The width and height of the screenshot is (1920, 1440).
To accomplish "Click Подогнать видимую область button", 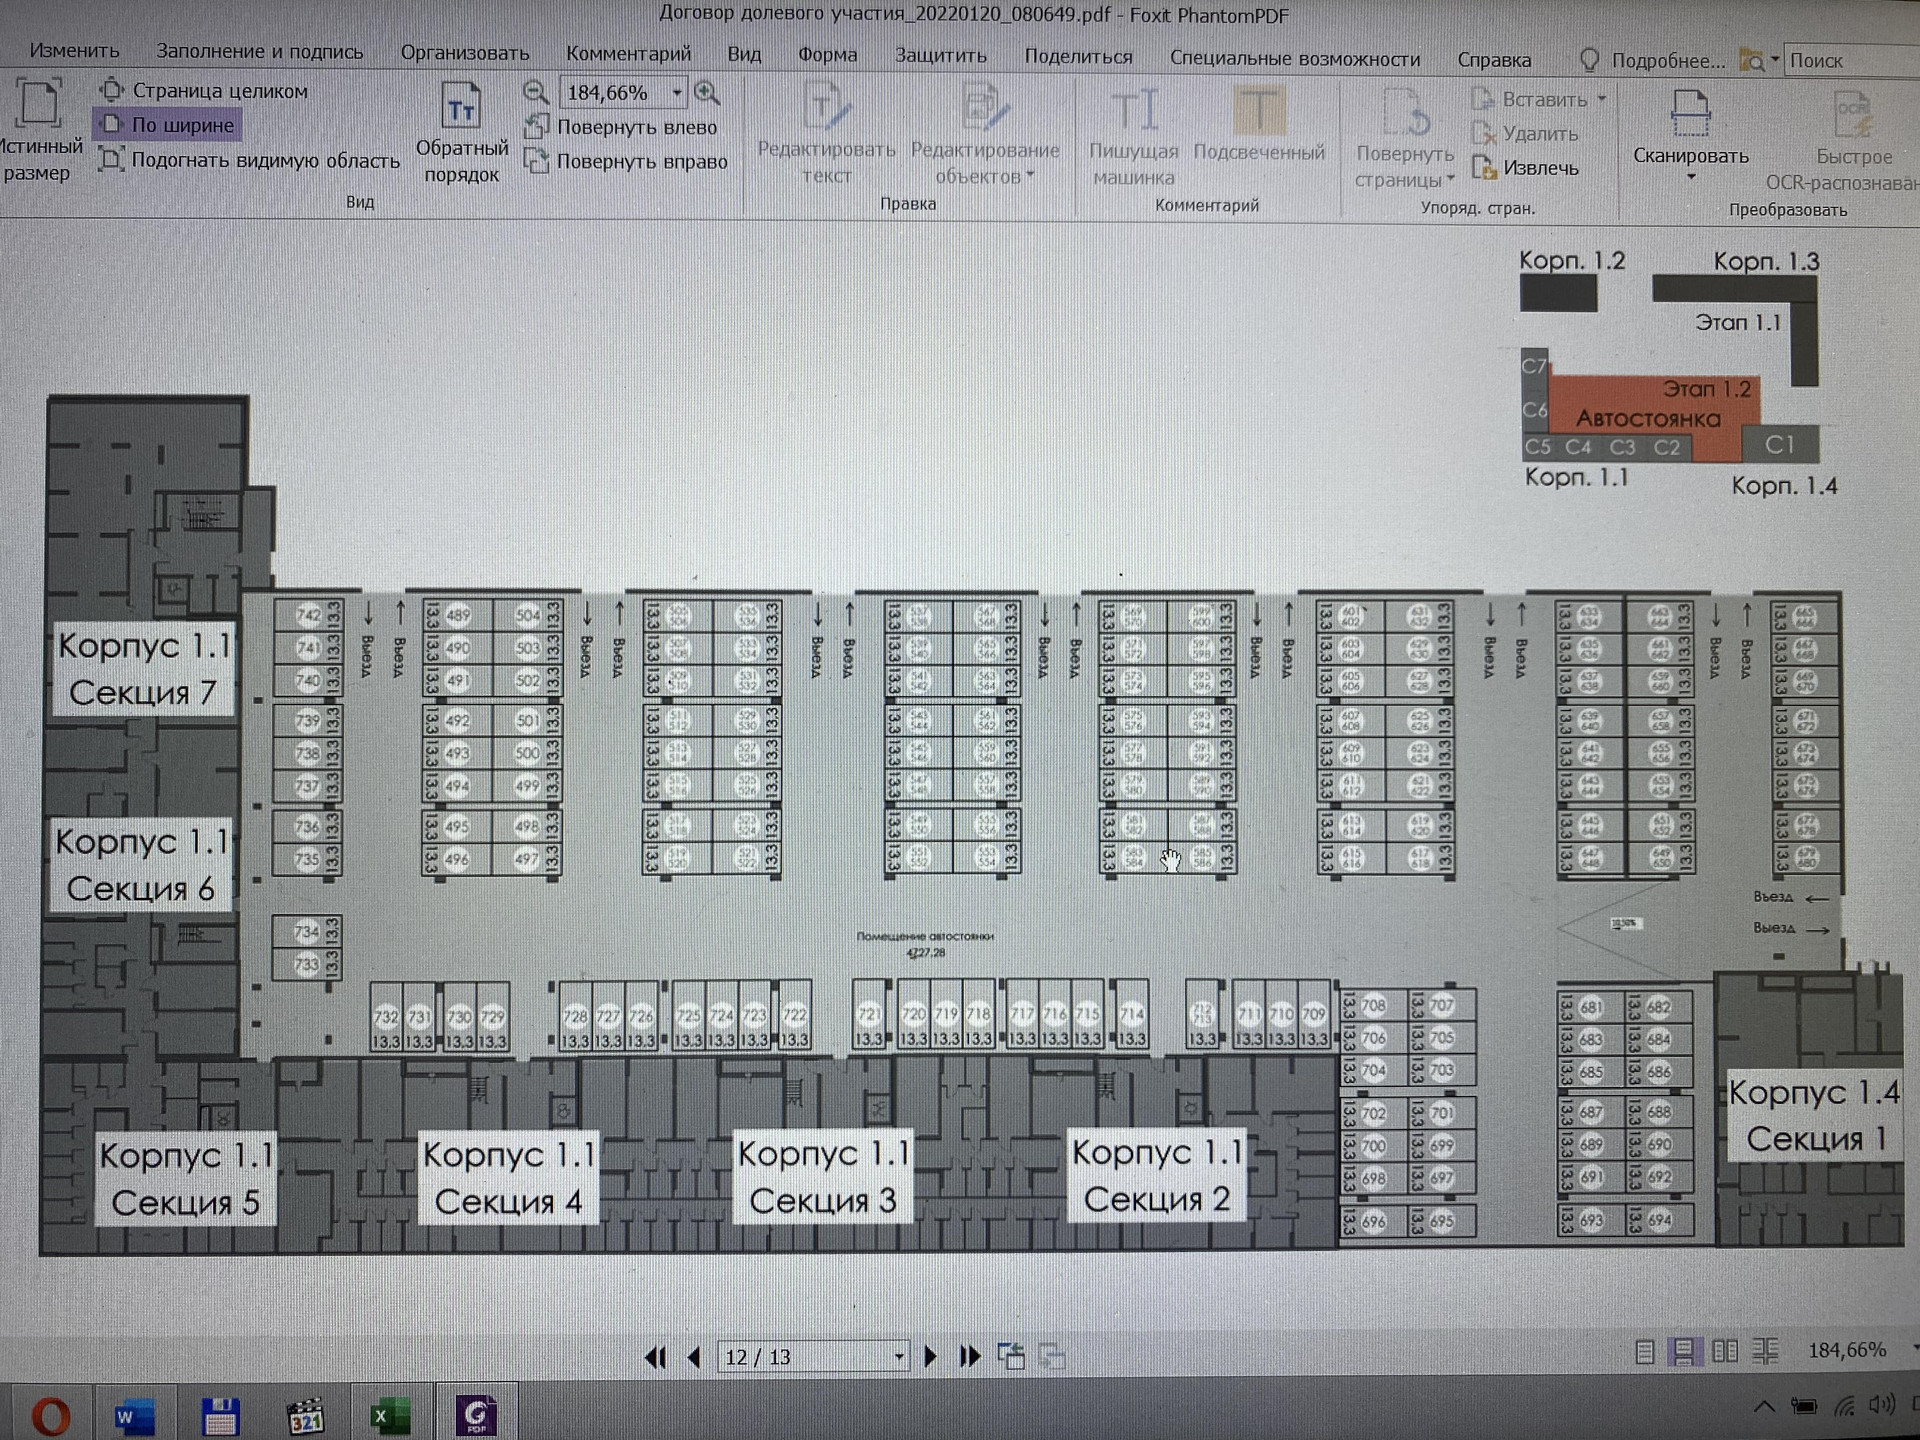I will point(250,160).
